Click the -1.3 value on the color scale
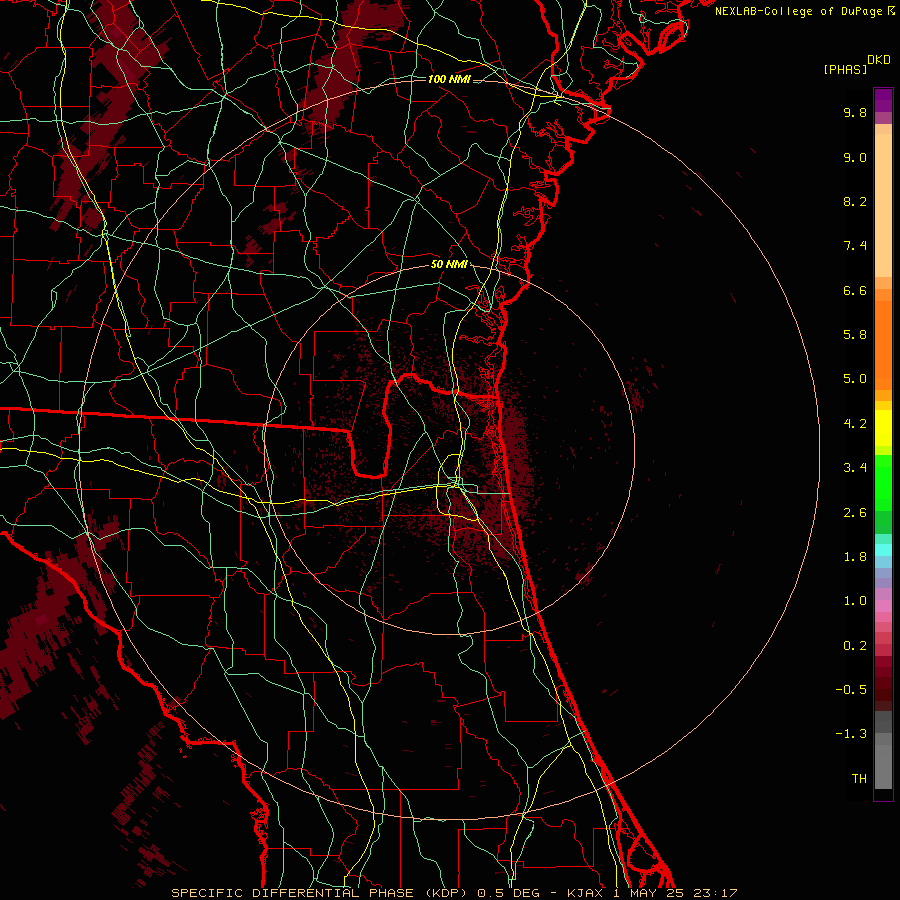The height and width of the screenshot is (900, 900). point(851,734)
